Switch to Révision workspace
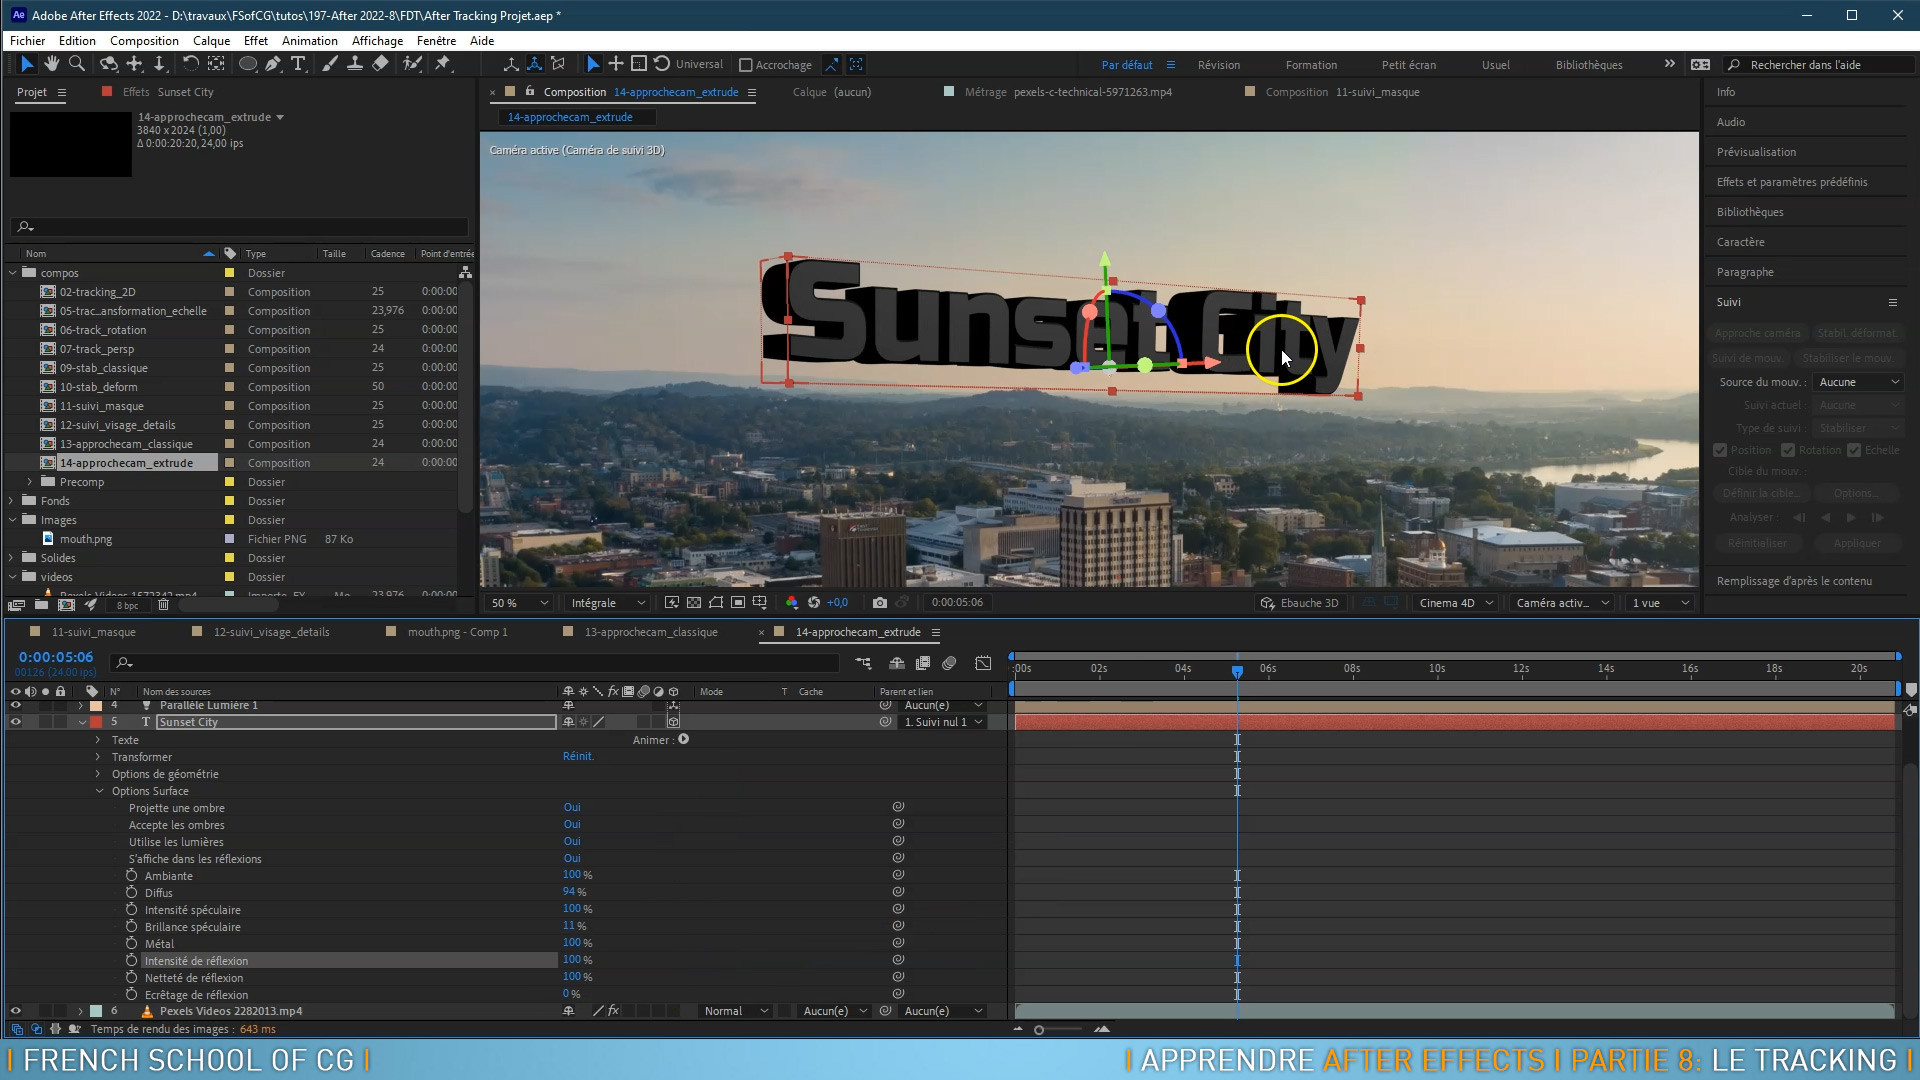 [1218, 65]
